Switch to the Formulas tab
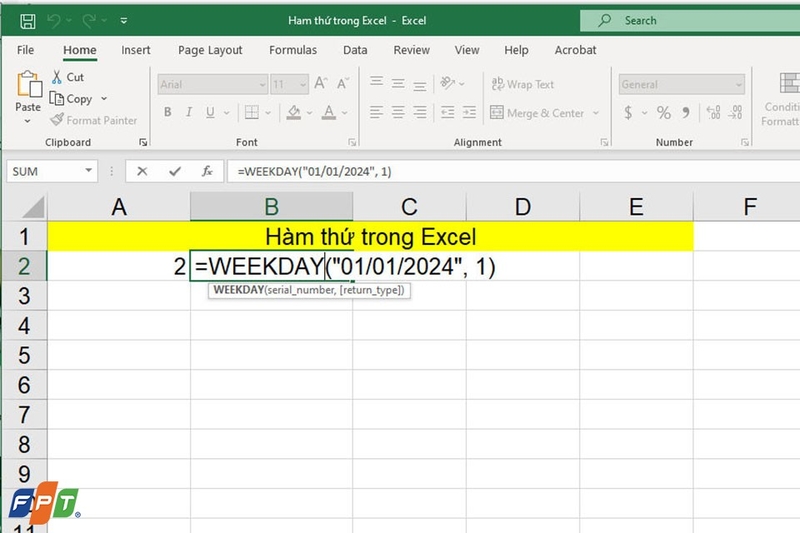 click(293, 50)
